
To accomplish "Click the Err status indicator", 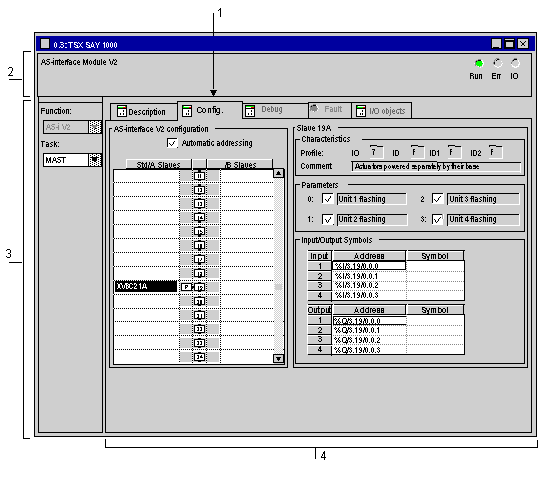I will [497, 63].
